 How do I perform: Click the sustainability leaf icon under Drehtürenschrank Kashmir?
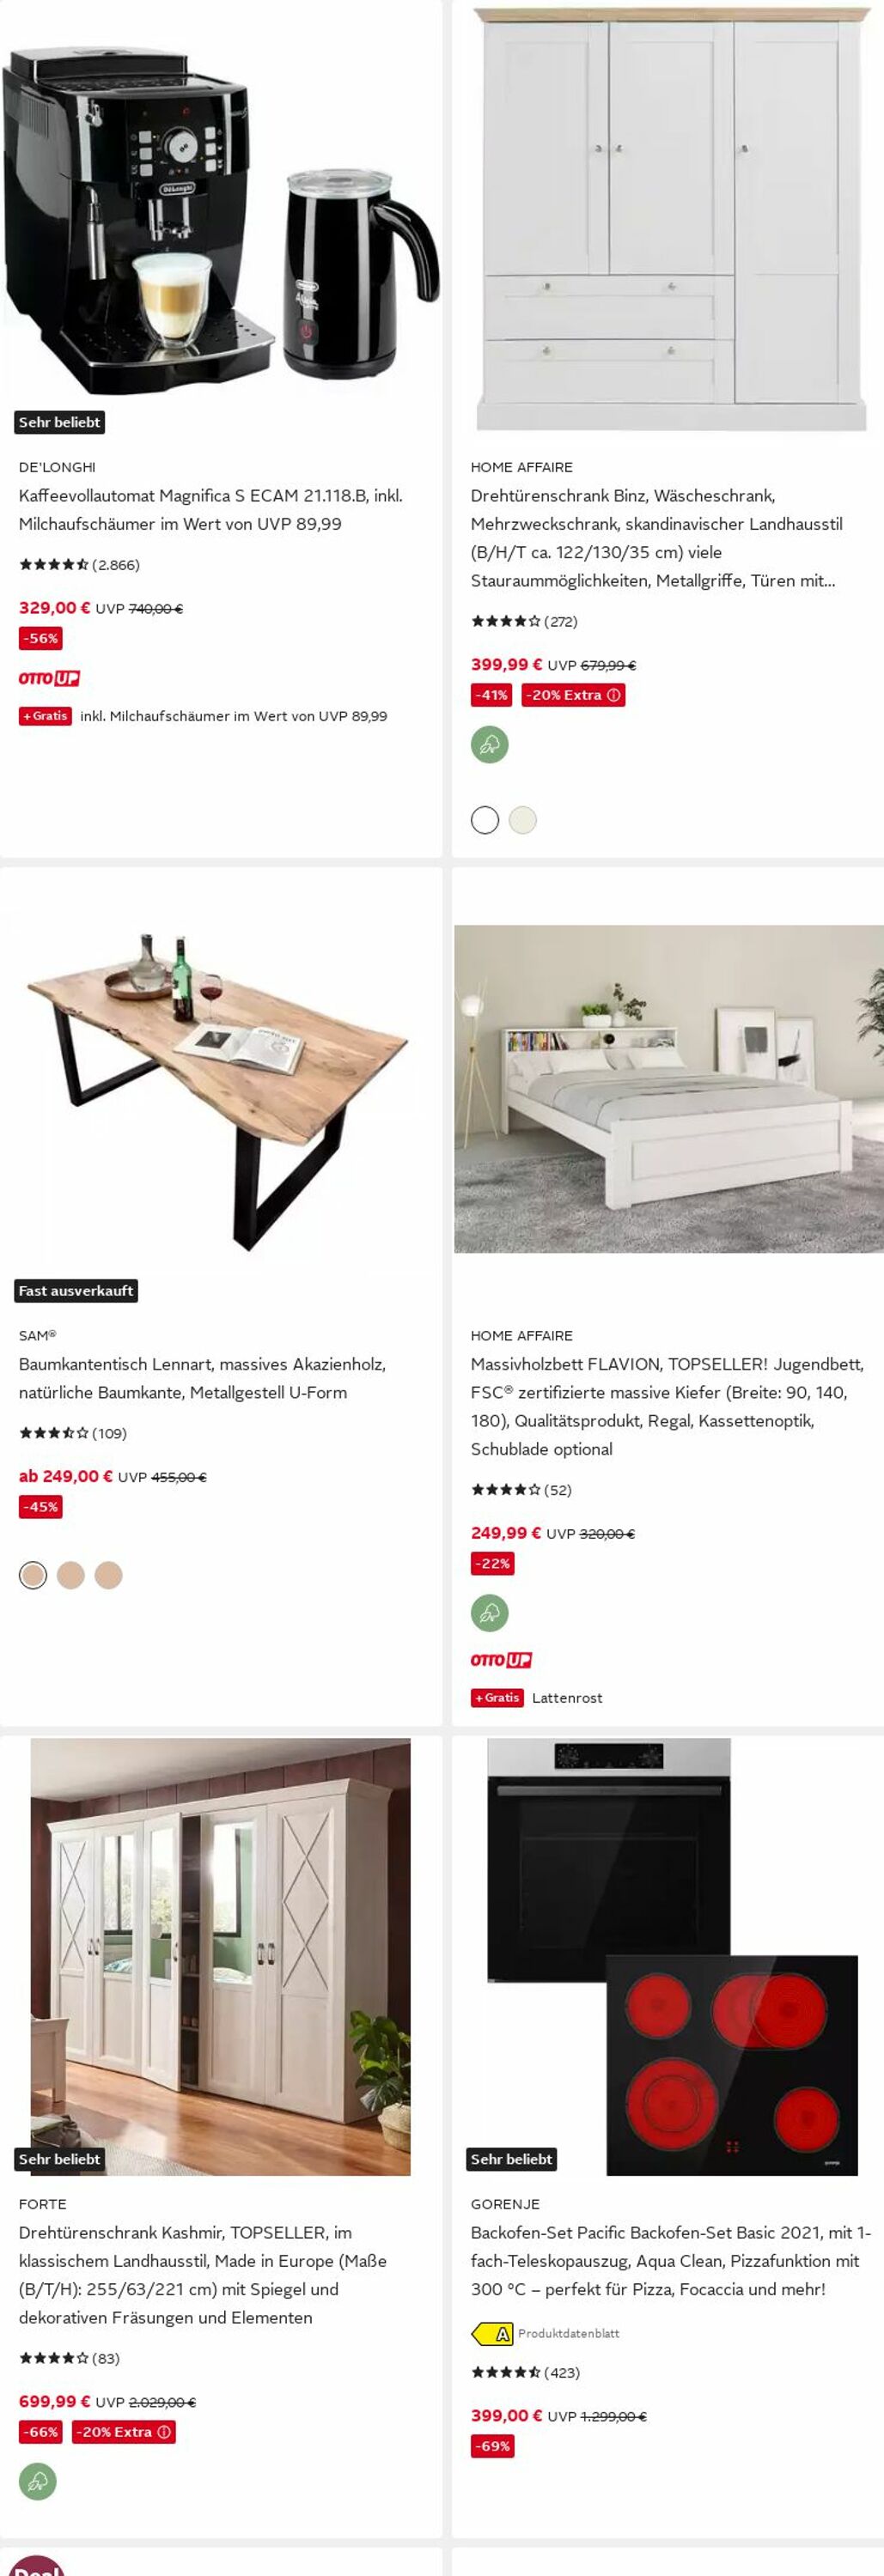pos(38,2481)
